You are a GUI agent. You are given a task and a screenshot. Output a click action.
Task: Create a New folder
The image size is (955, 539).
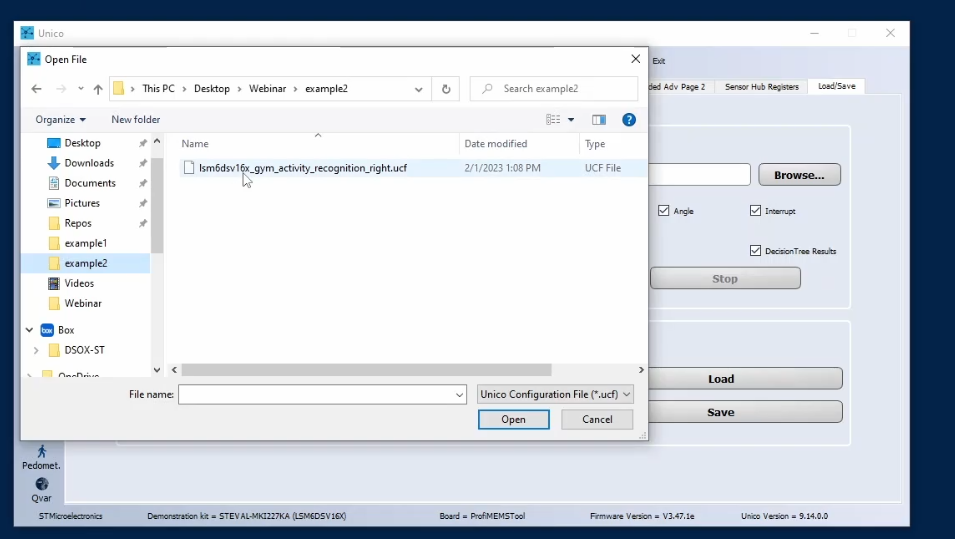pyautogui.click(x=136, y=119)
